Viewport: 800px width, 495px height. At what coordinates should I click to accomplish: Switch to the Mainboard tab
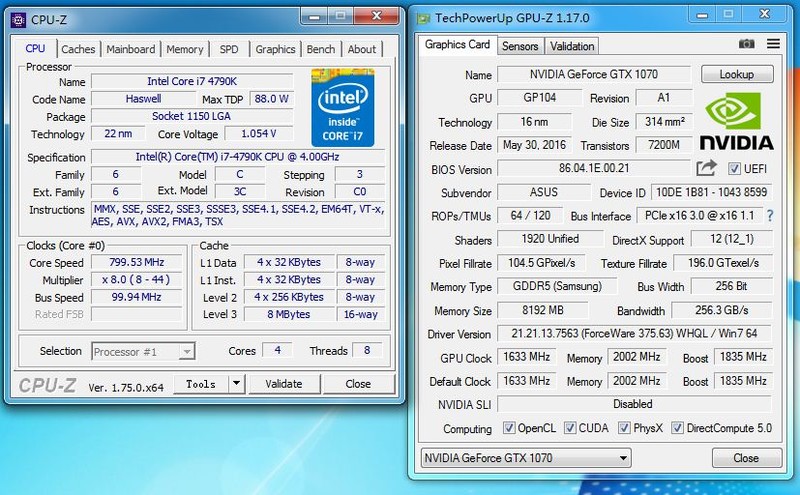coord(131,50)
